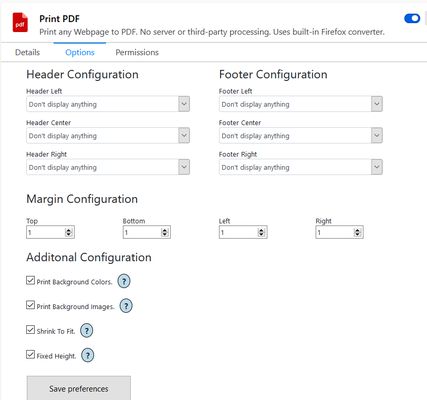
Task: Uncheck Shrink To Fit
Action: tap(30, 330)
